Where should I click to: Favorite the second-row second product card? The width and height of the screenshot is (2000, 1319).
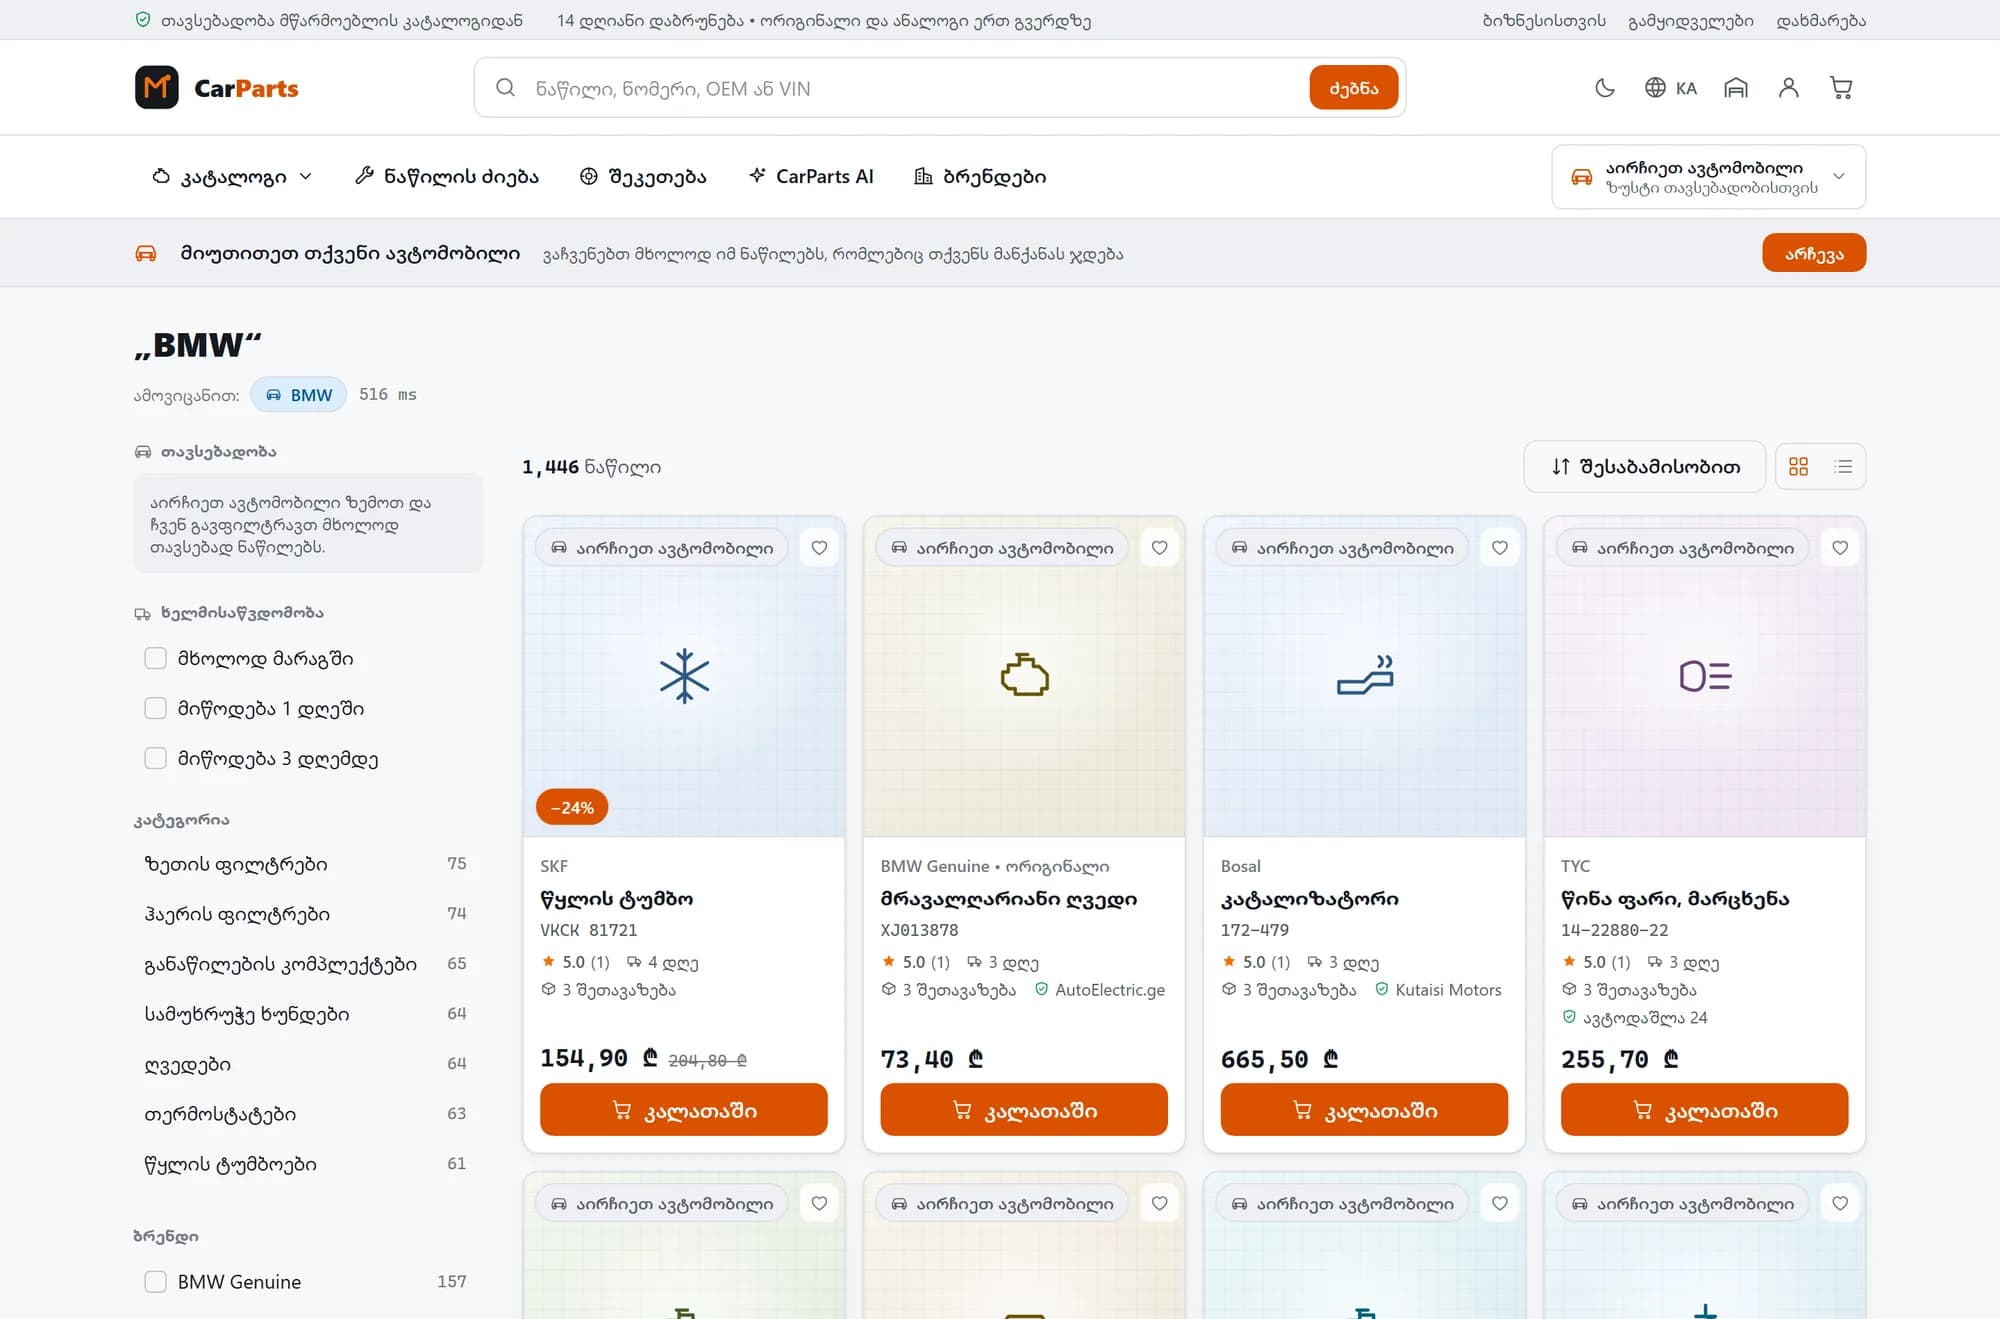[1159, 1204]
